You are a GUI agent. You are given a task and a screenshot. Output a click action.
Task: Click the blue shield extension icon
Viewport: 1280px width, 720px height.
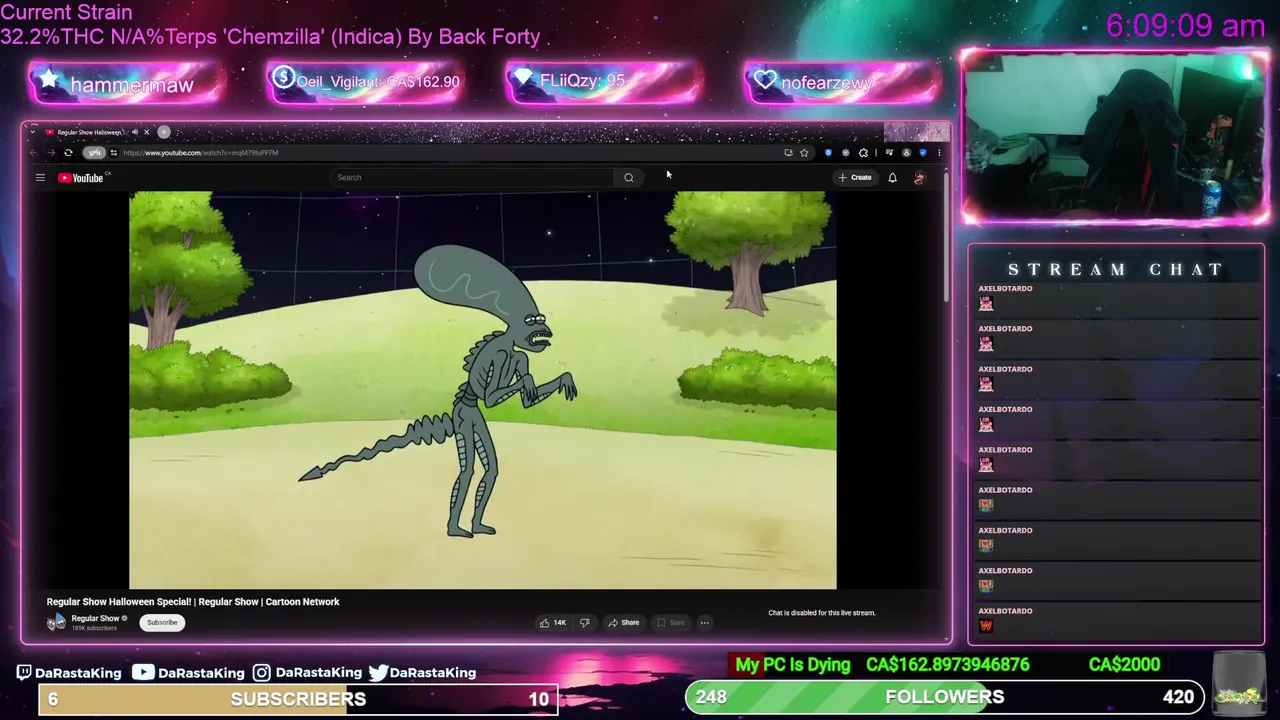pos(828,152)
